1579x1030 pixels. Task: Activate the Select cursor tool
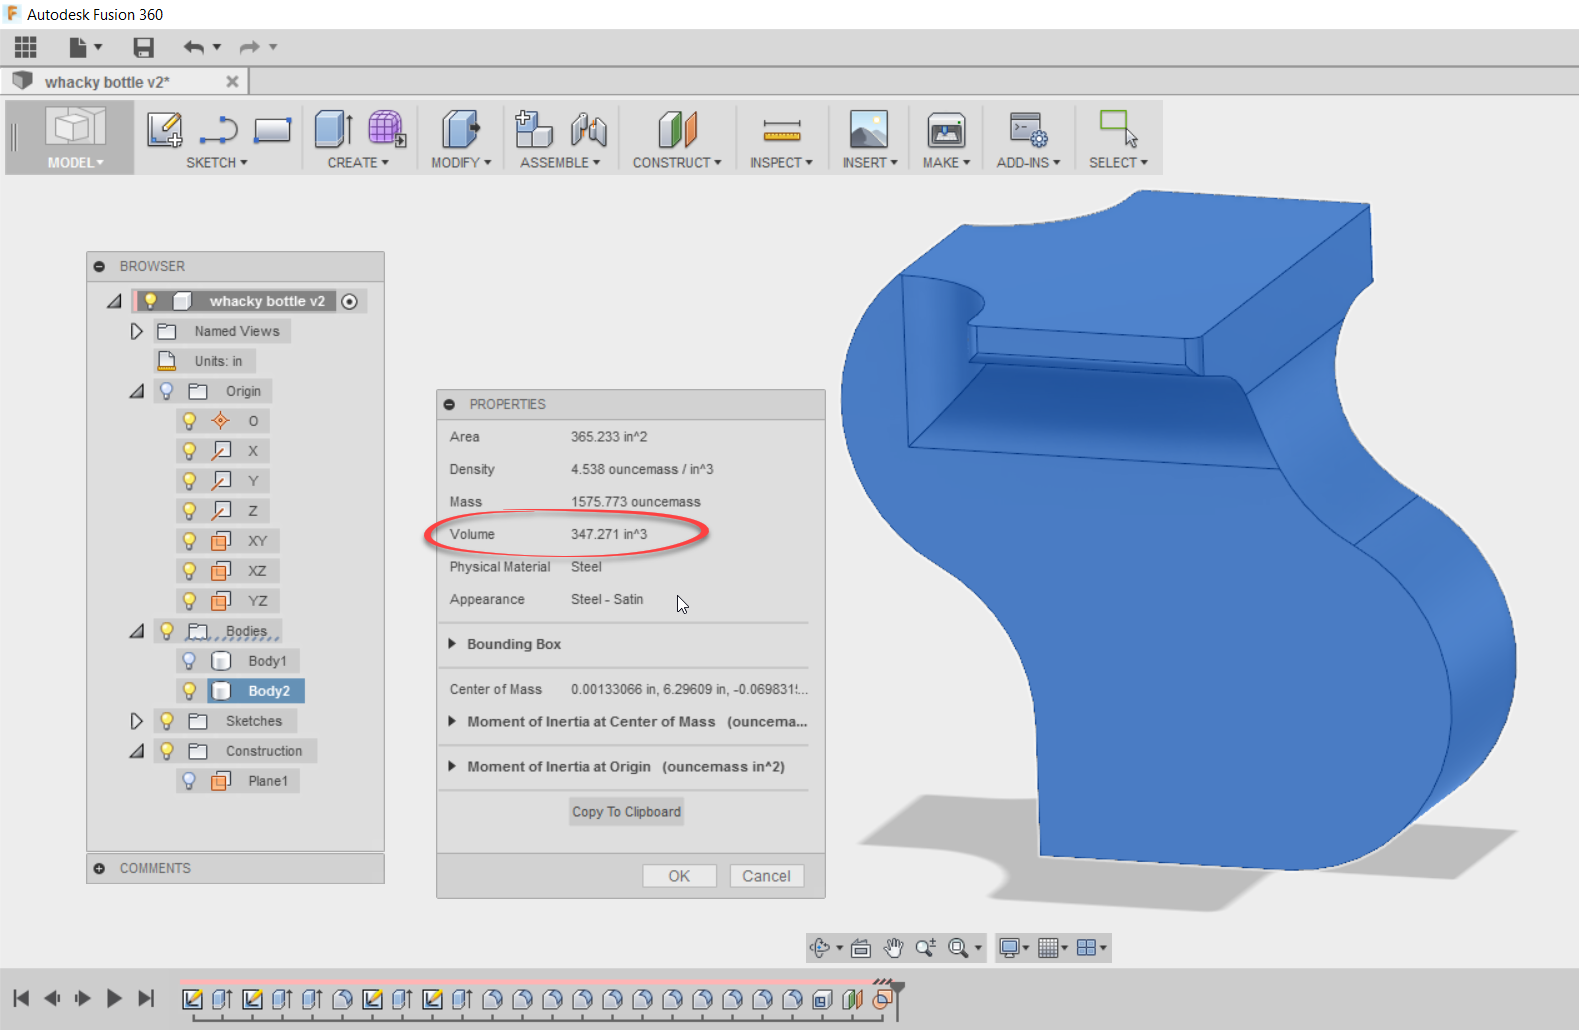(1118, 129)
